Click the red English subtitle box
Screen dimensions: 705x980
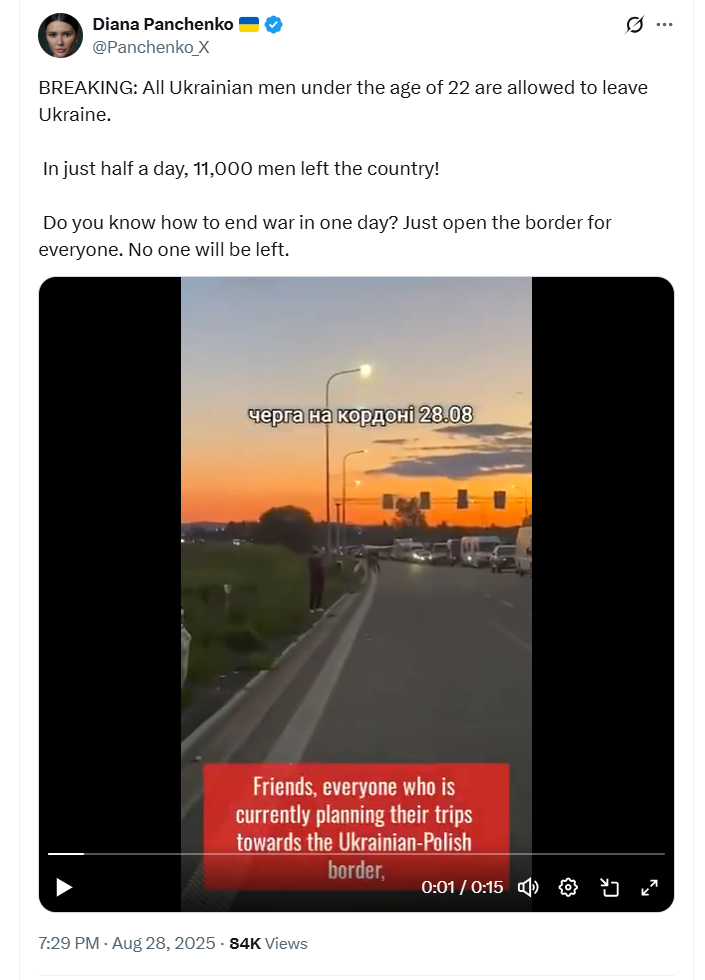[x=356, y=826]
